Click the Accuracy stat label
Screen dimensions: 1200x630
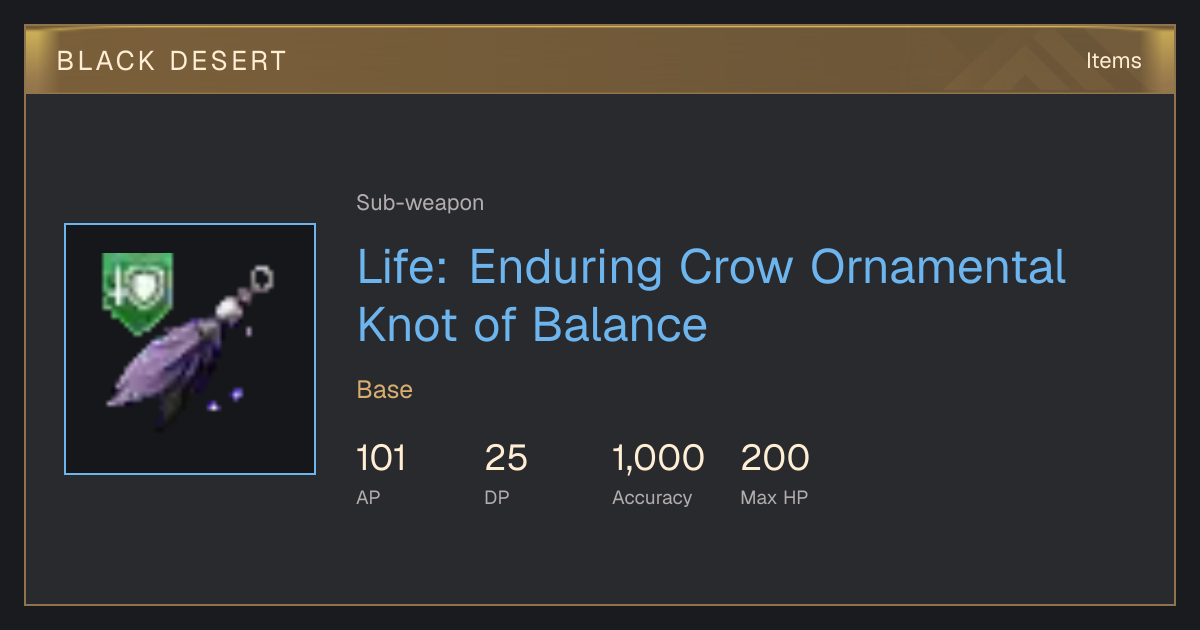(652, 498)
